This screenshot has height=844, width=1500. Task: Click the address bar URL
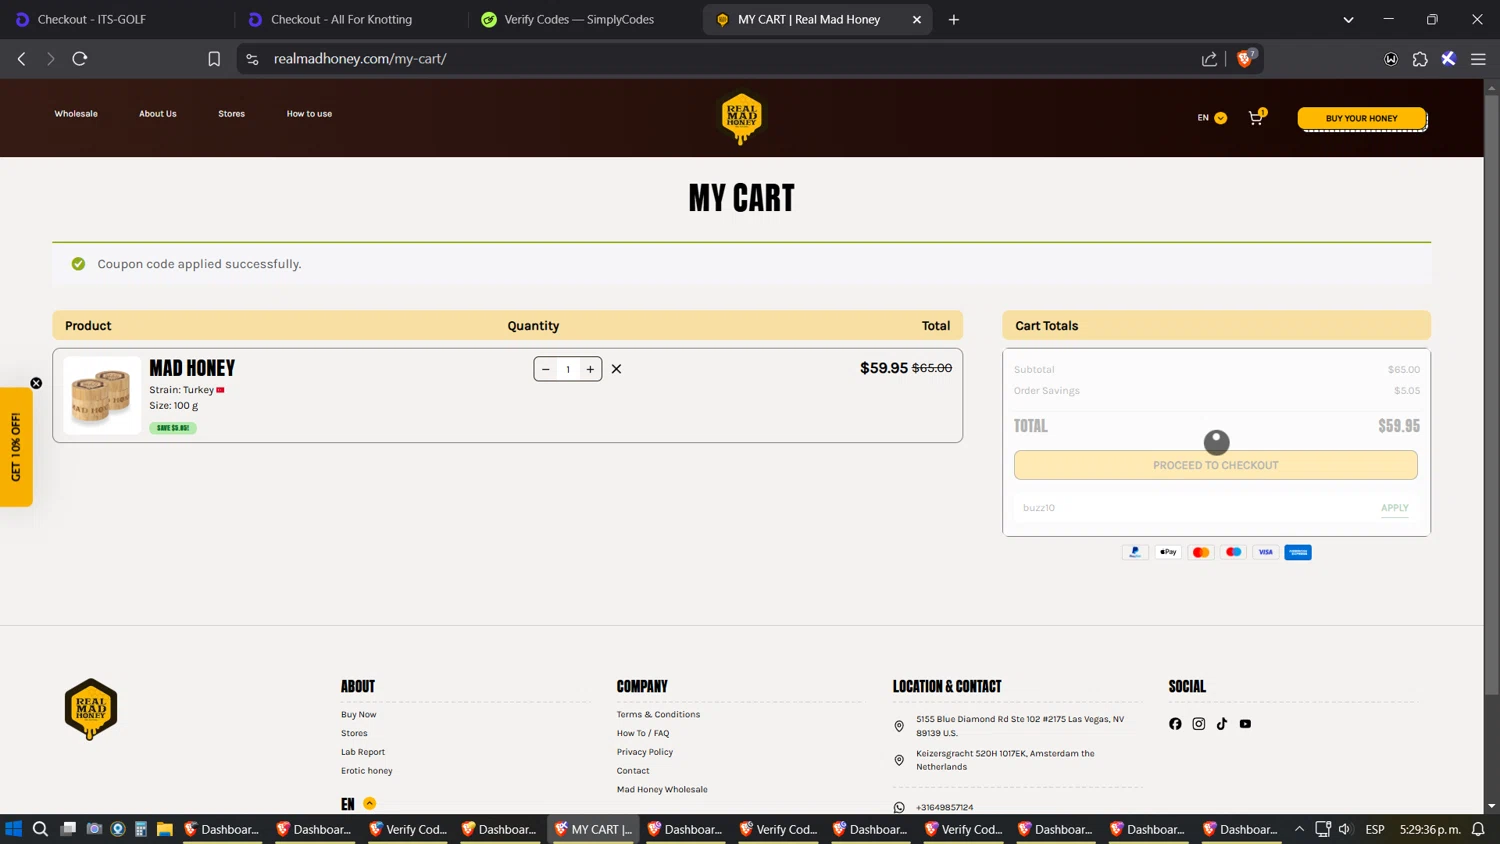(x=360, y=59)
